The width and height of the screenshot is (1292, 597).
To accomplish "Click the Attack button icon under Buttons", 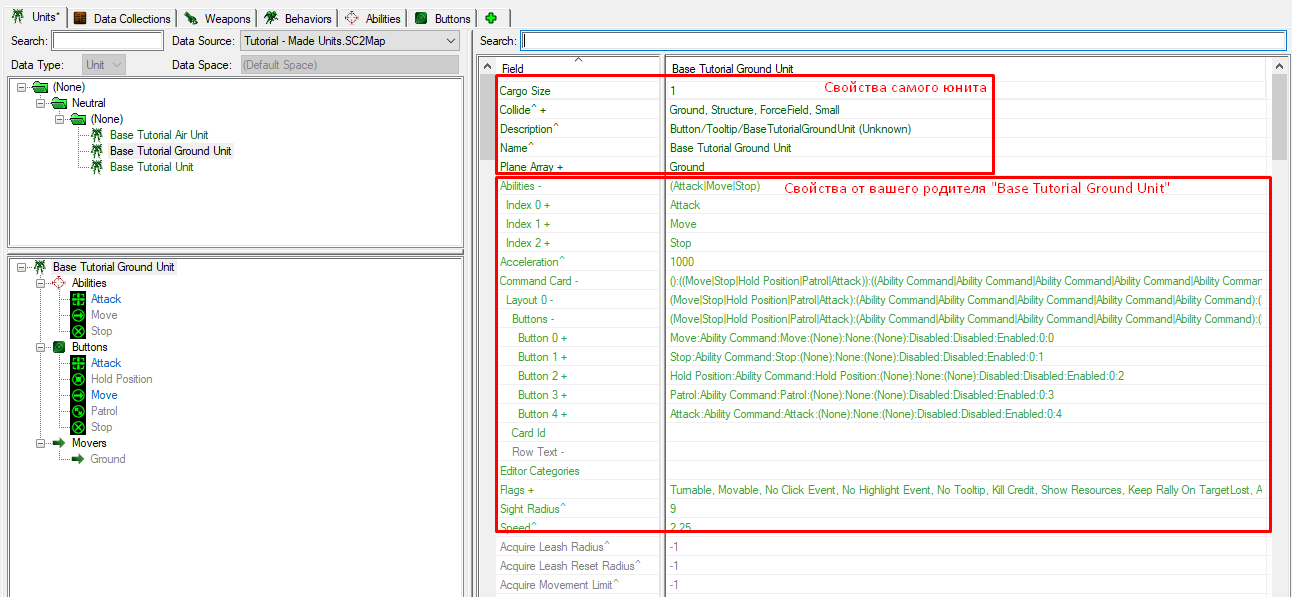I will coord(78,363).
